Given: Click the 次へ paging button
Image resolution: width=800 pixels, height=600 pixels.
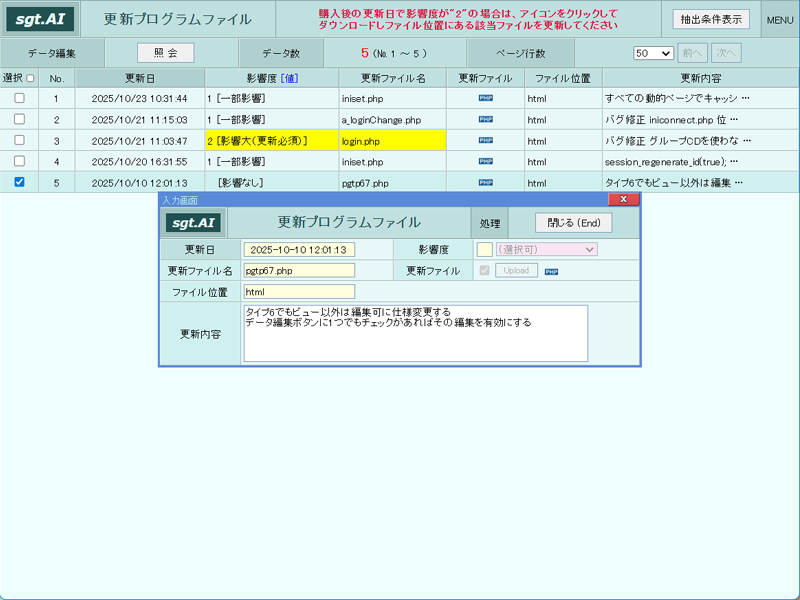Looking at the screenshot, I should (x=726, y=53).
